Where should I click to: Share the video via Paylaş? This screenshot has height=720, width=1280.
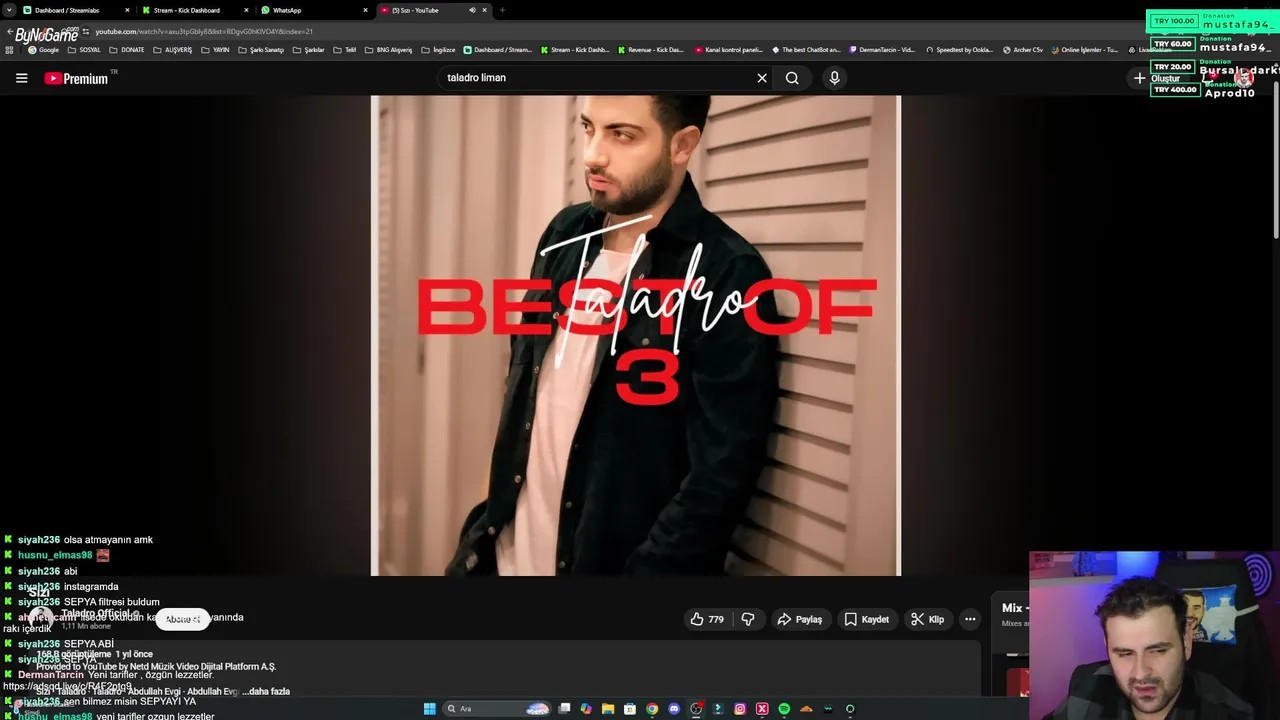(800, 620)
